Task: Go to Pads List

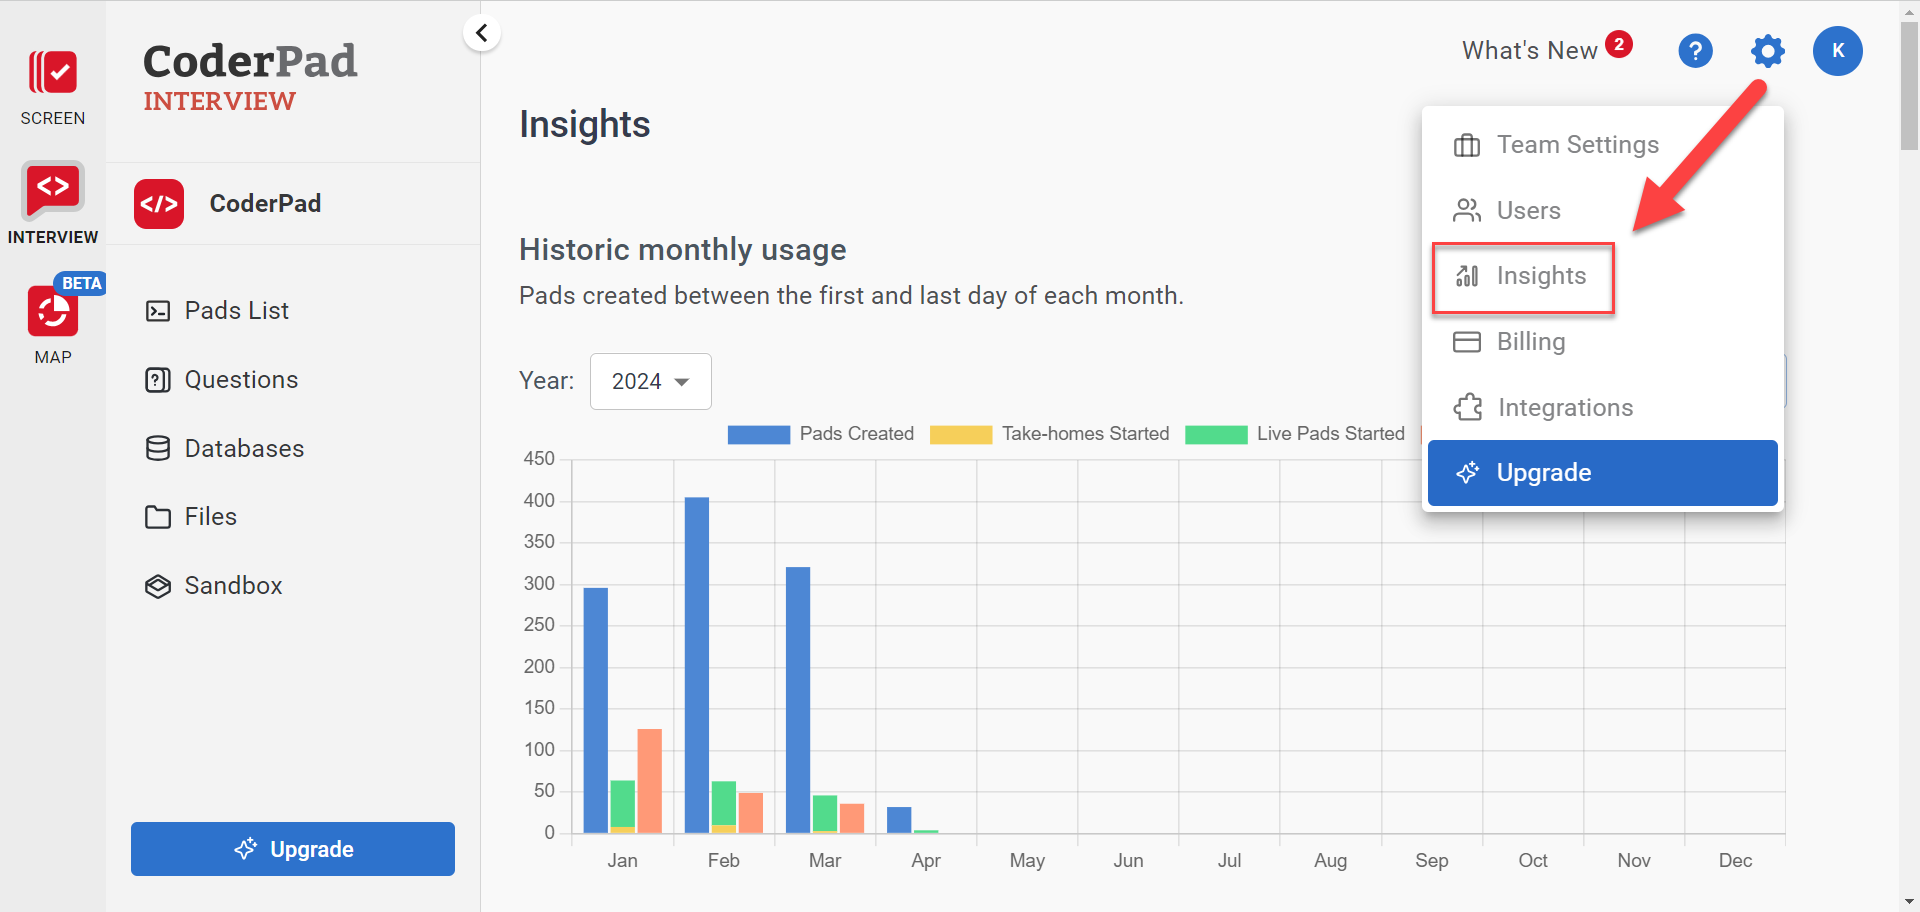Action: (236, 311)
